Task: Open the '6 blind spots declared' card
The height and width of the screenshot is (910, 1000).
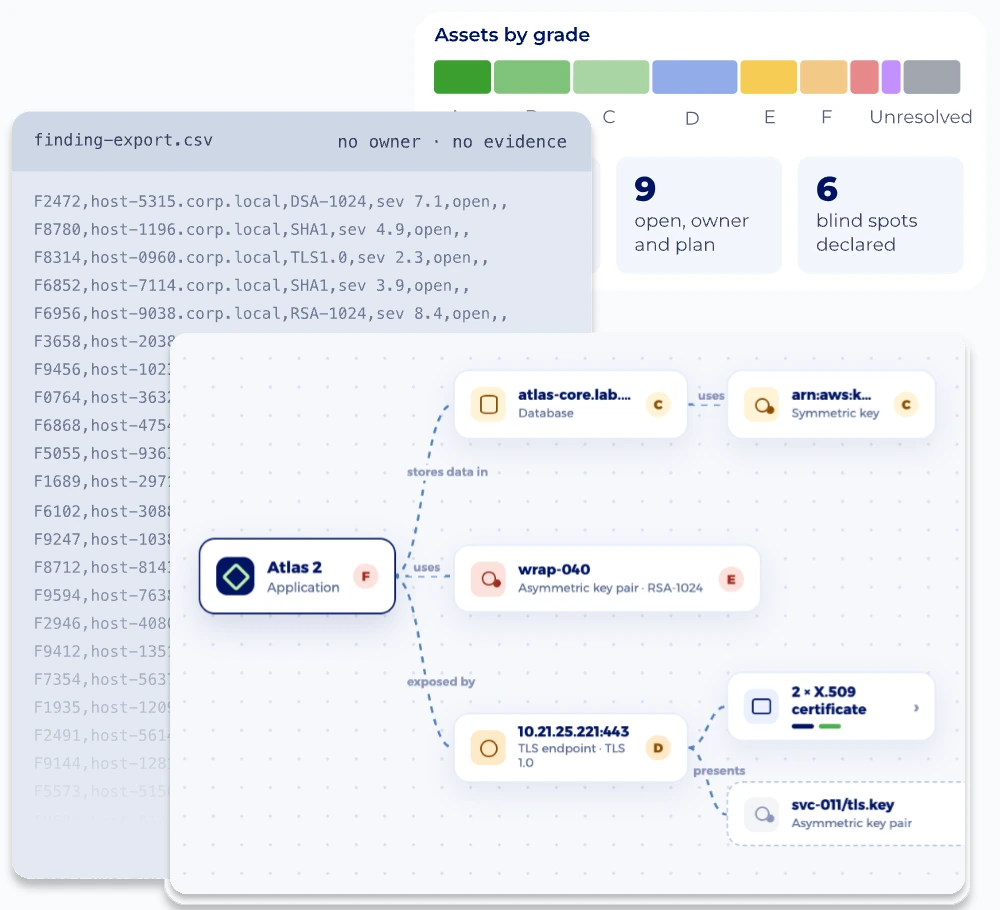Action: tap(880, 215)
